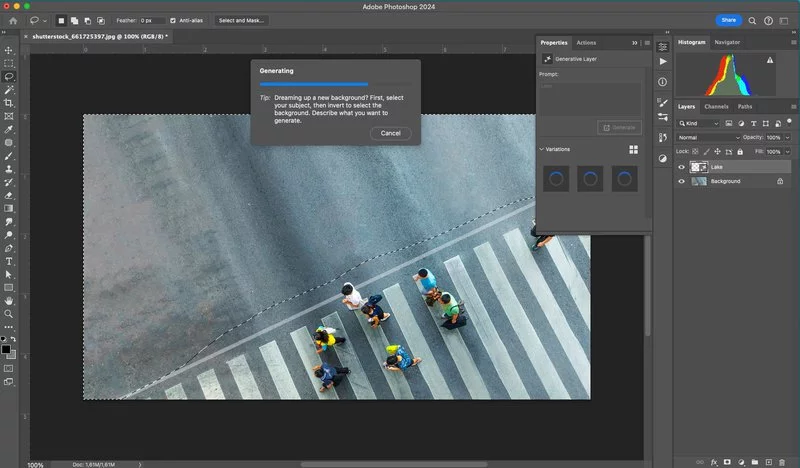Hide the Background layer visibility eye

[x=682, y=182]
